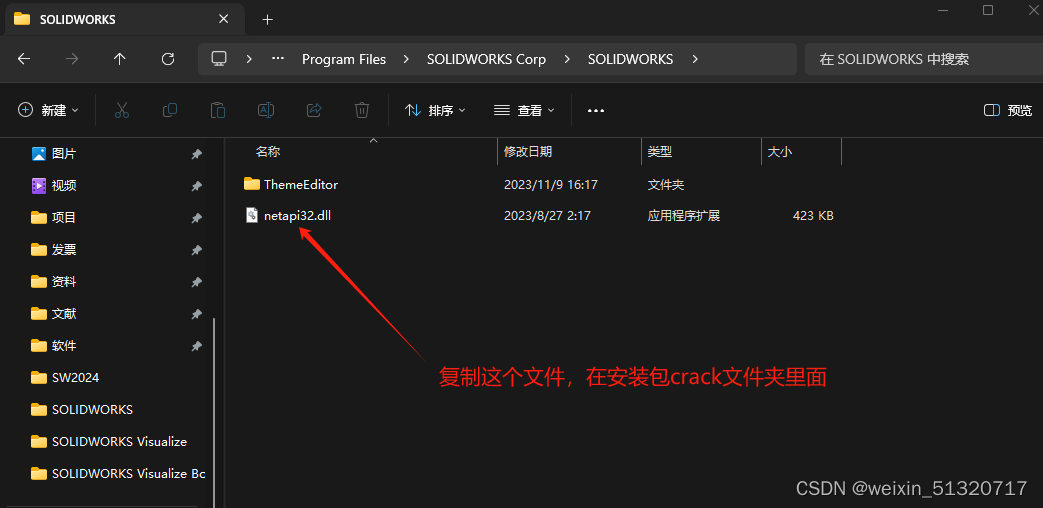Image resolution: width=1043 pixels, height=508 pixels.
Task: Open SOLIDWORKS Visualize Bc folder in sidebar
Action: [x=128, y=473]
